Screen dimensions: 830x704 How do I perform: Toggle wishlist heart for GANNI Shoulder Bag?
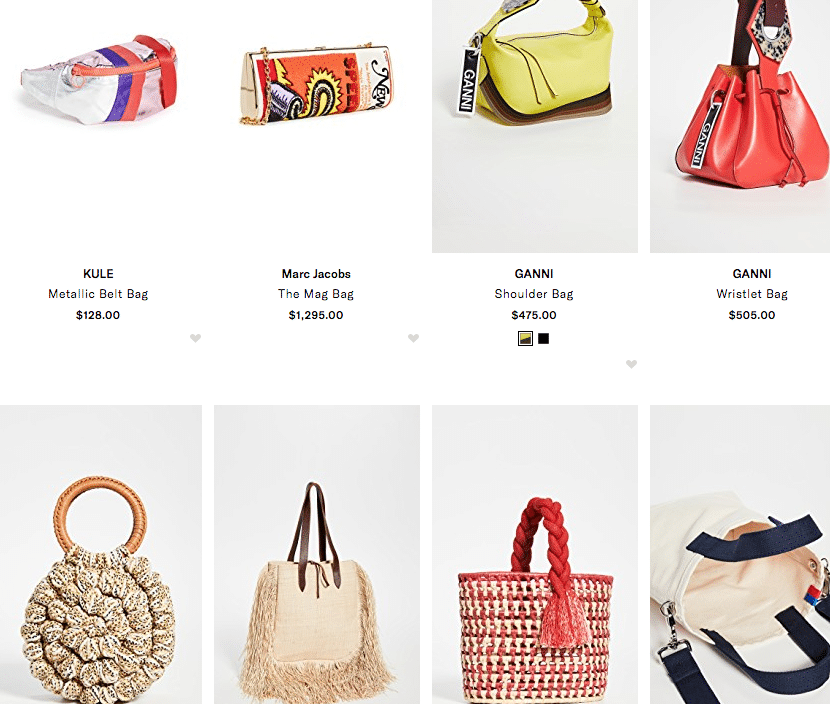pyautogui.click(x=631, y=364)
